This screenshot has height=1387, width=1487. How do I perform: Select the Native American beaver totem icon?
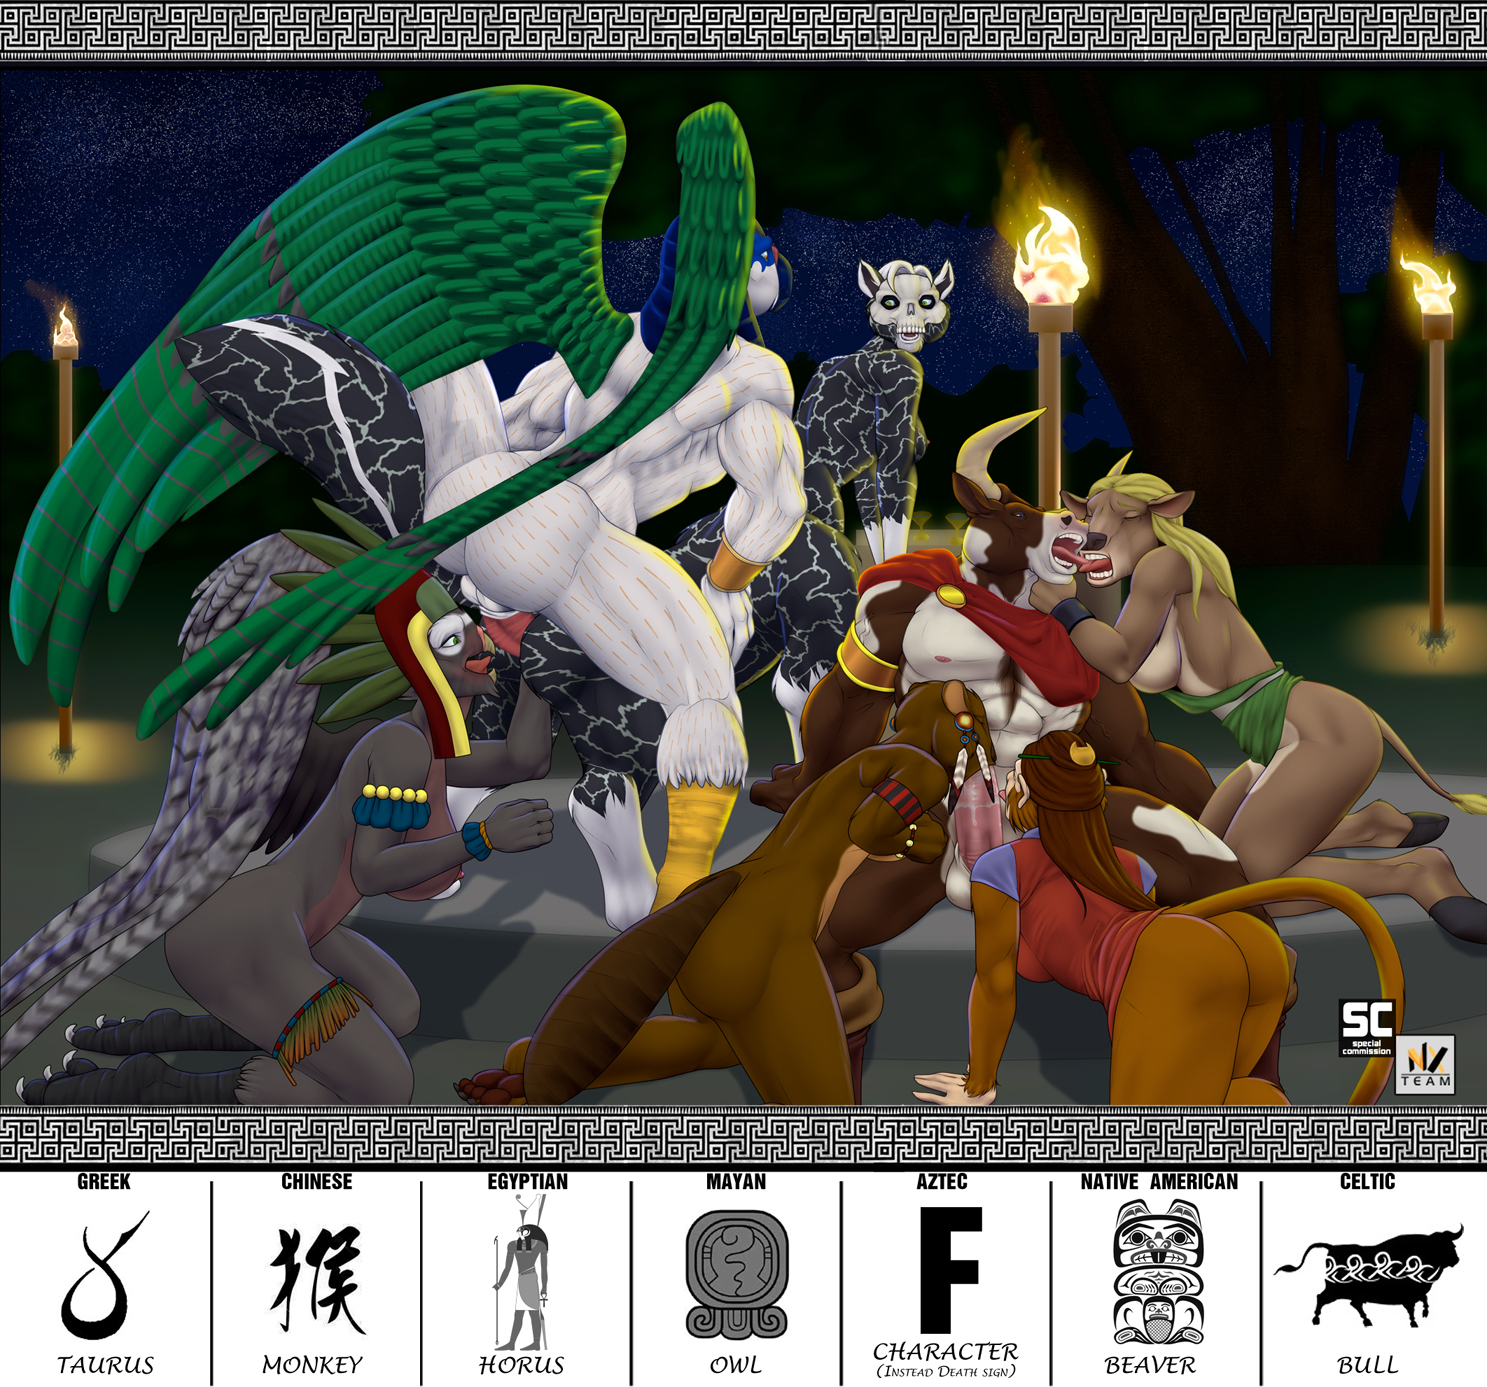click(1158, 1272)
